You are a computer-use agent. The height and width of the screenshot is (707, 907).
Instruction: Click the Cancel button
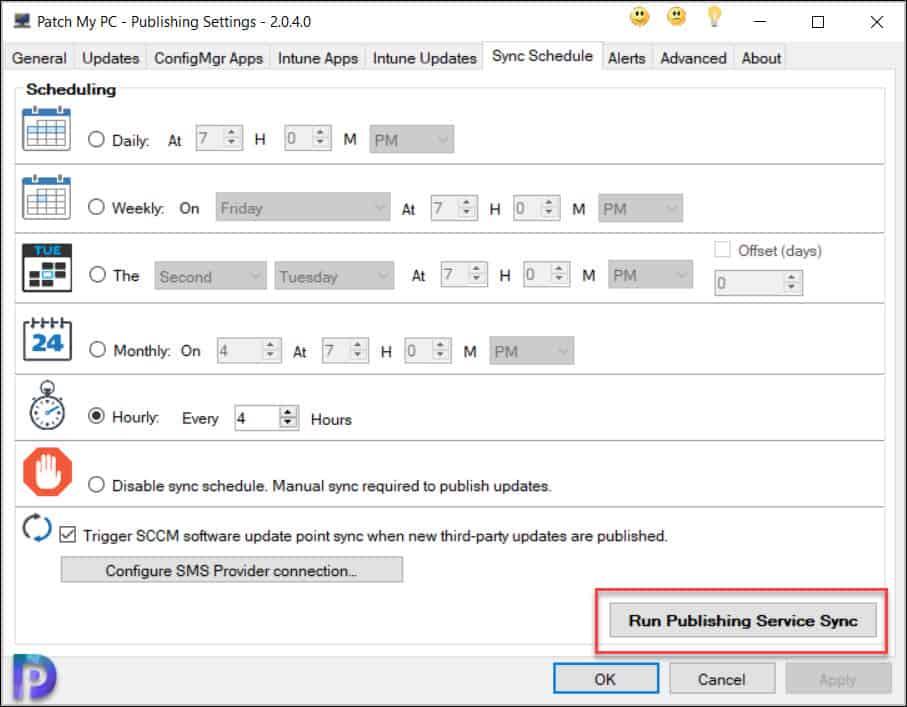(722, 679)
